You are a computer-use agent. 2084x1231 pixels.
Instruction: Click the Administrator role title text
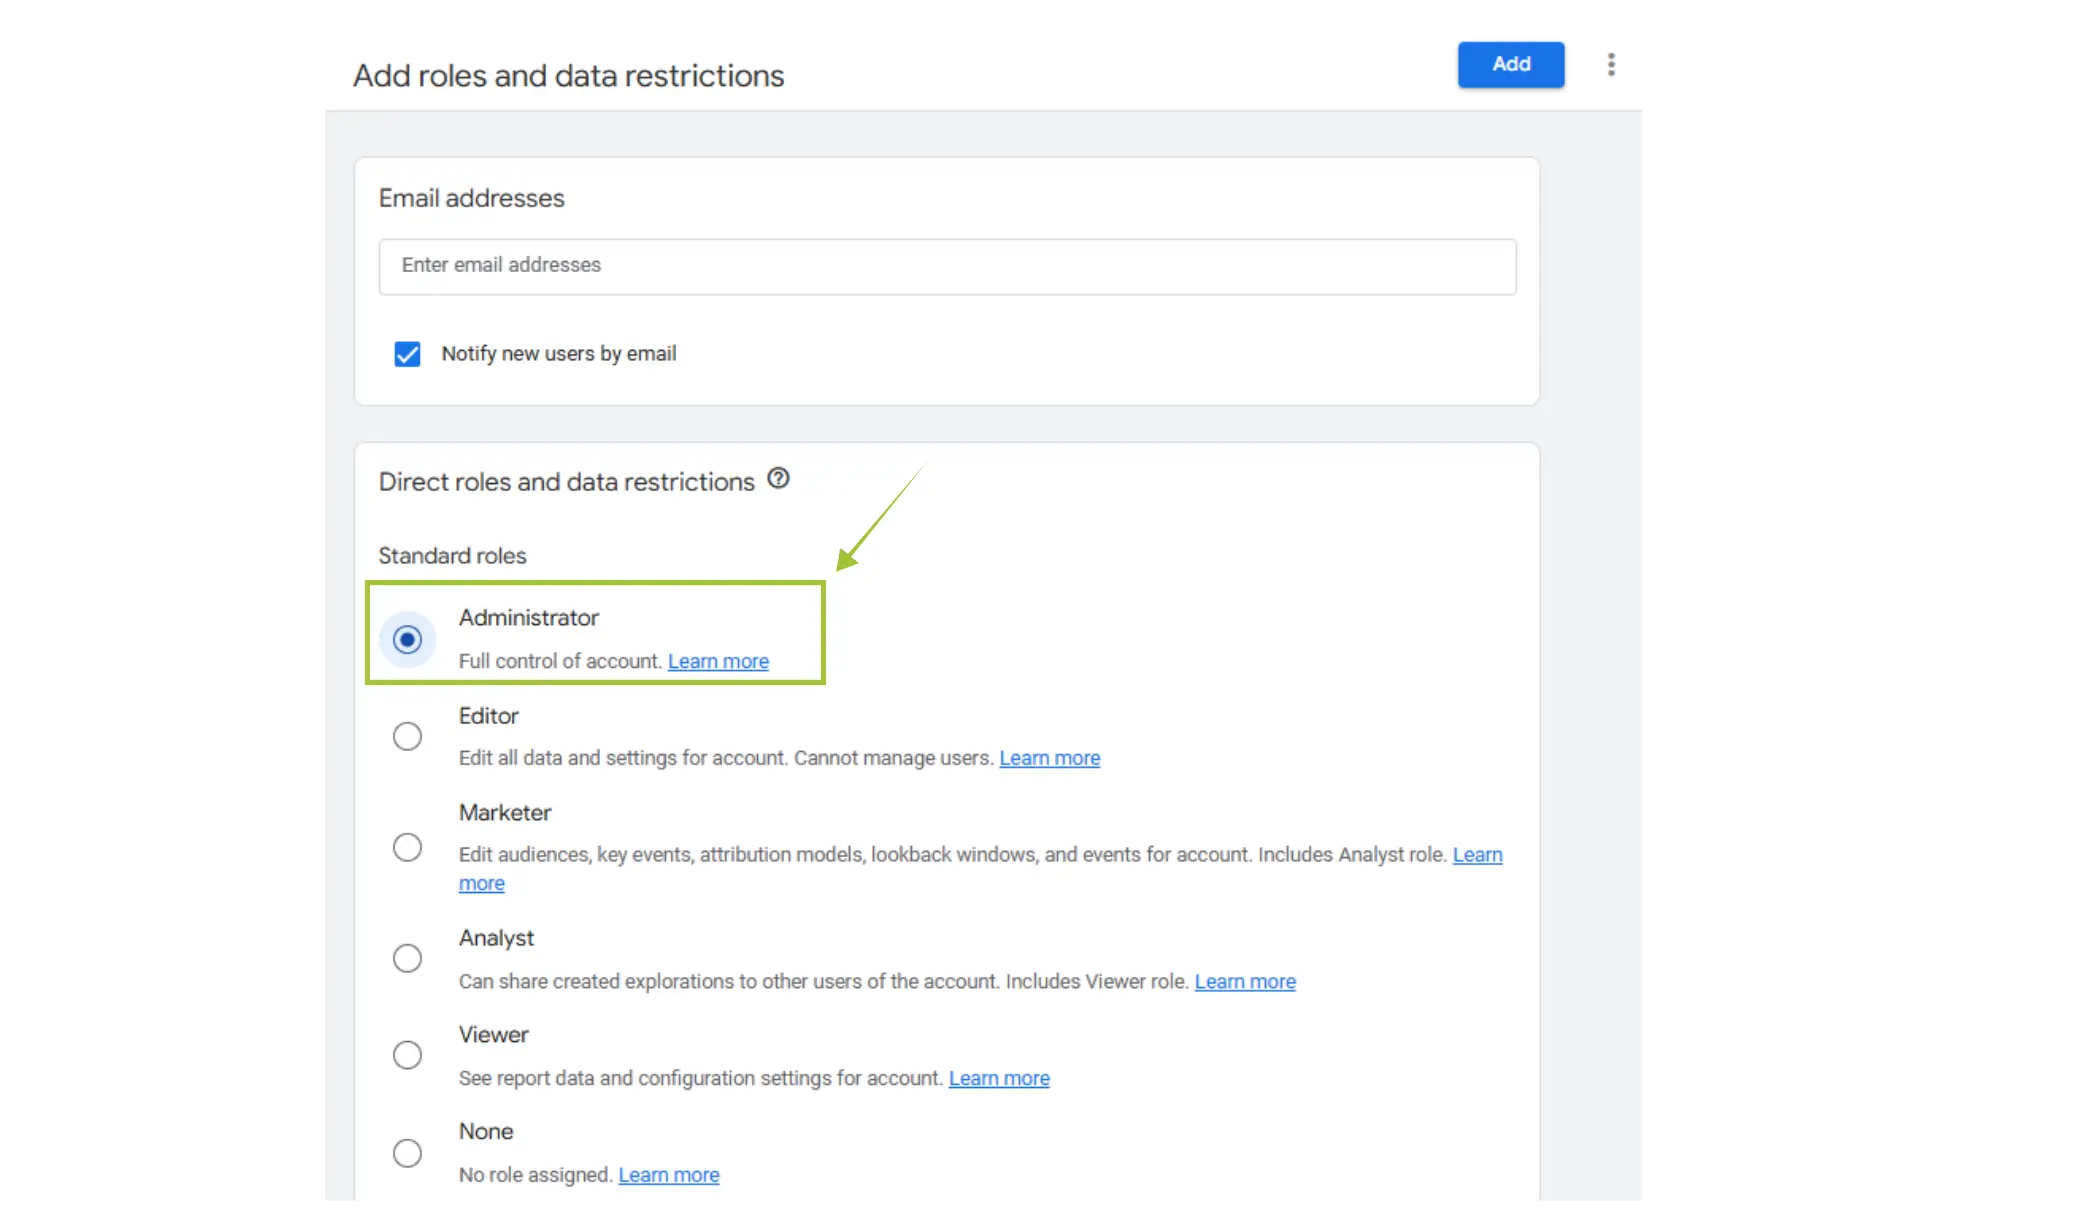(x=528, y=618)
